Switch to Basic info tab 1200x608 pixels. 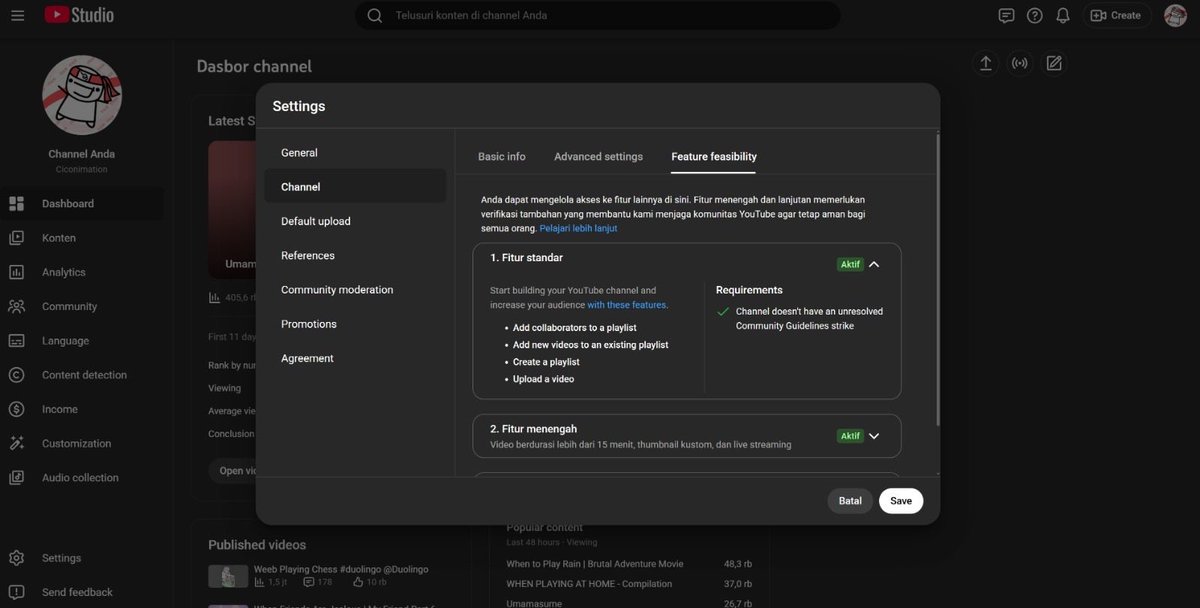click(x=502, y=157)
